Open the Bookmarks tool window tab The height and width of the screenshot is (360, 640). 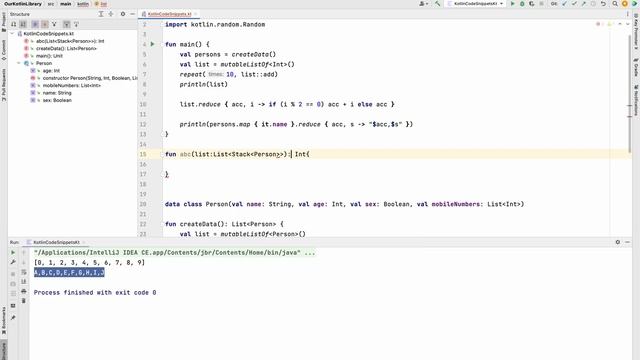pos(4,321)
